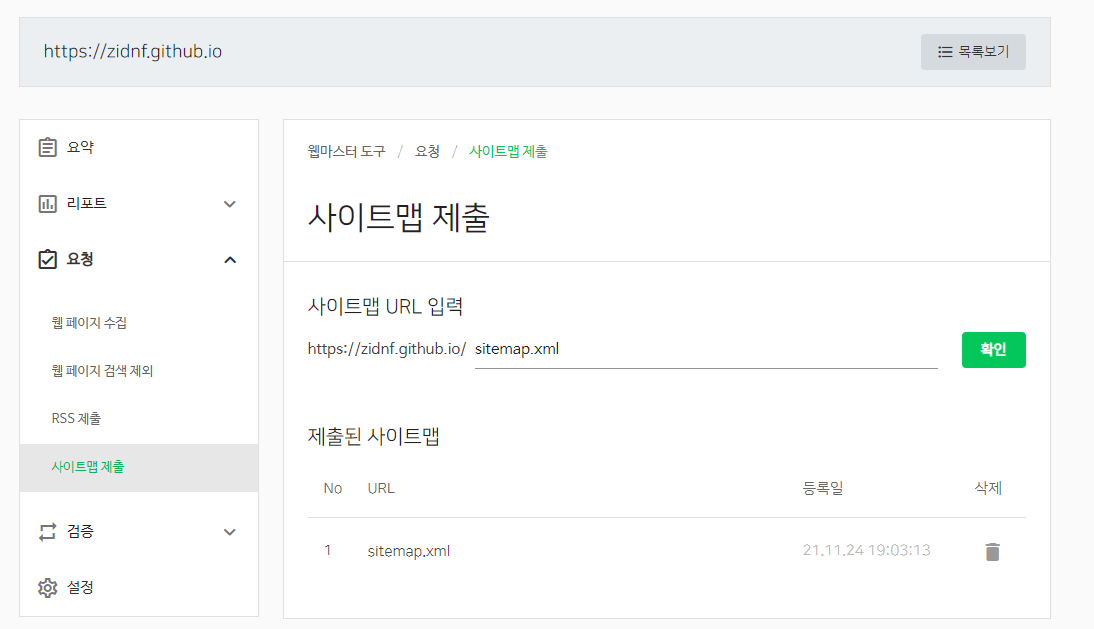Select the 검증 validation arrows icon
Image resolution: width=1094 pixels, height=629 pixels.
tap(47, 531)
